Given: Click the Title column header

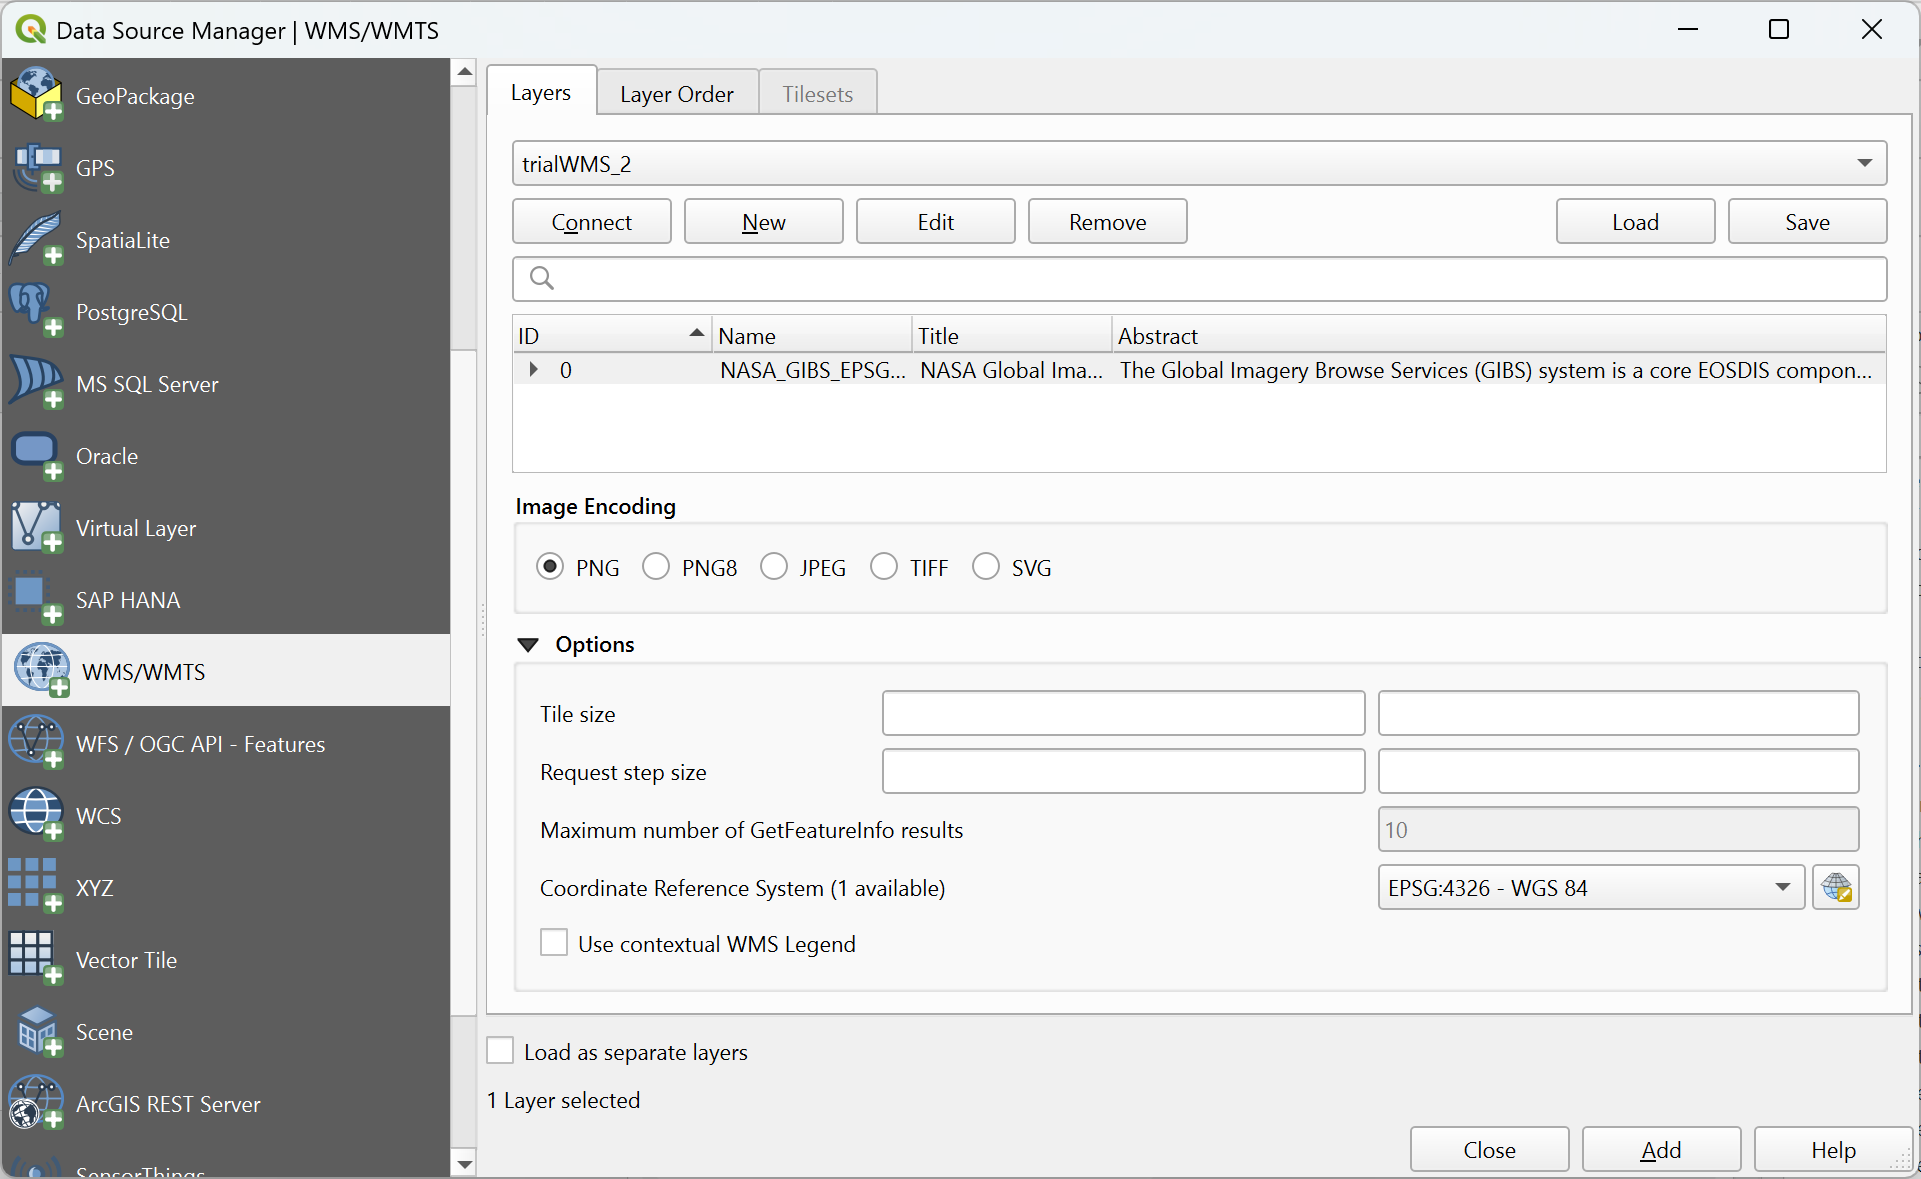Looking at the screenshot, I should tap(1012, 336).
